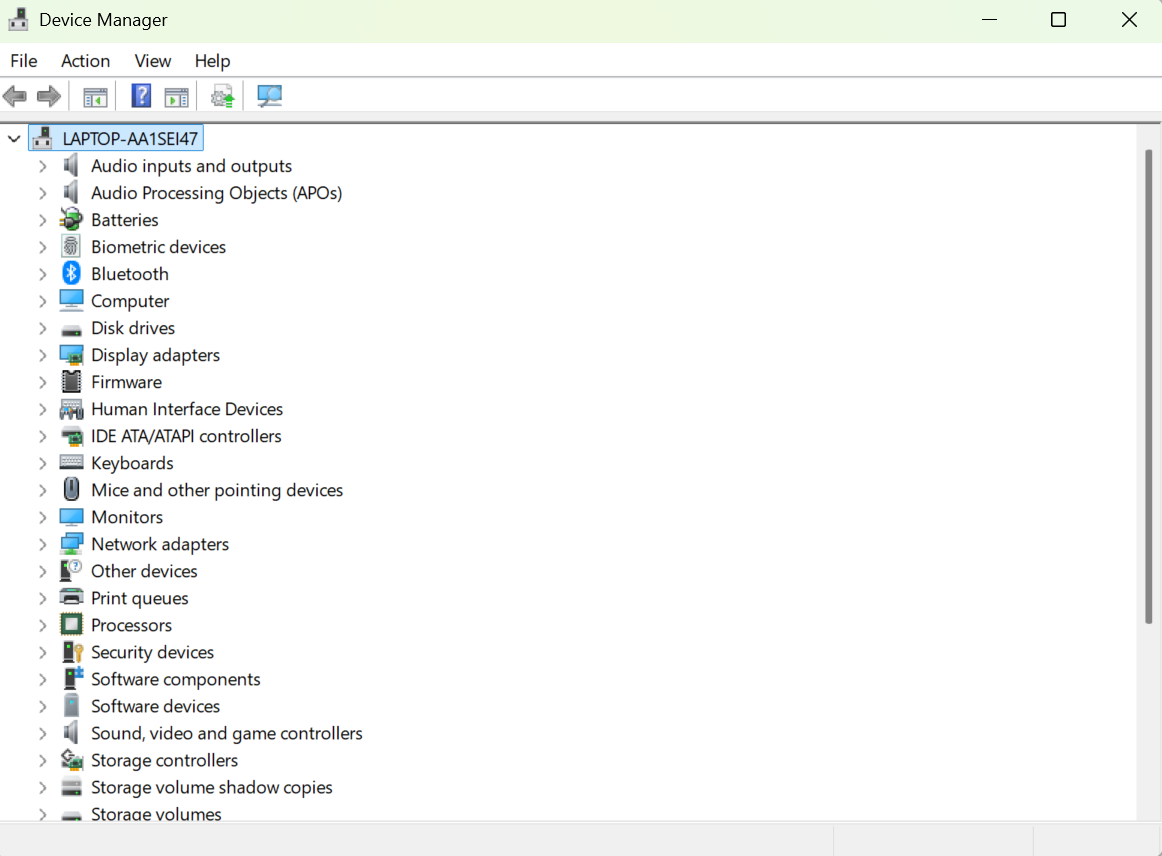Expand Storage volume shadow copies chevron
Screen dimensions: 1162x856
pyautogui.click(x=43, y=787)
